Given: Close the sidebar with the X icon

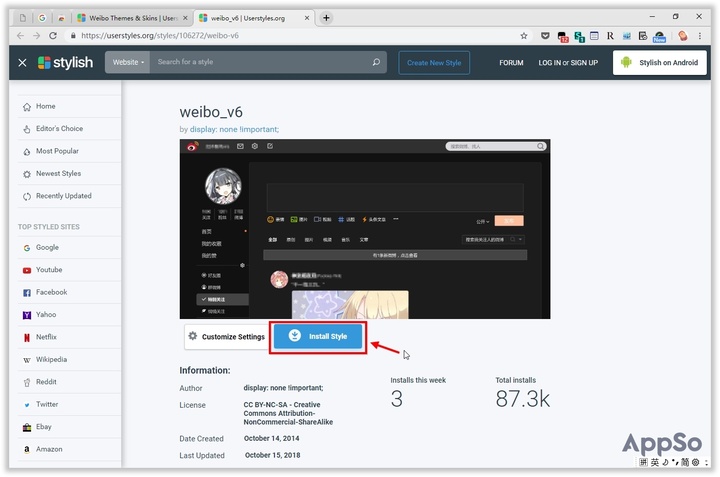Looking at the screenshot, I should pyautogui.click(x=22, y=62).
